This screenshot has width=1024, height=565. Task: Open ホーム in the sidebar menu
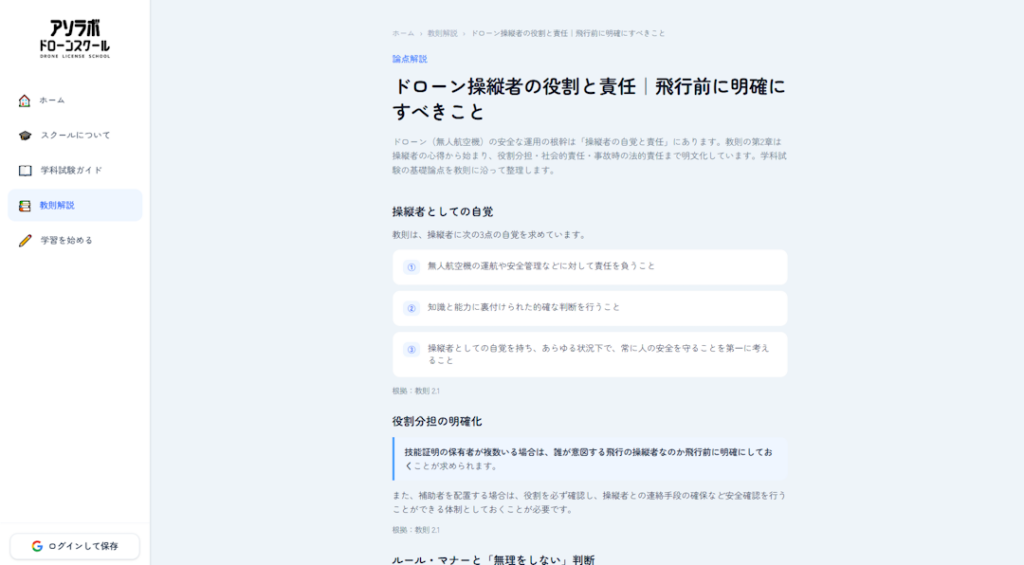[x=52, y=100]
